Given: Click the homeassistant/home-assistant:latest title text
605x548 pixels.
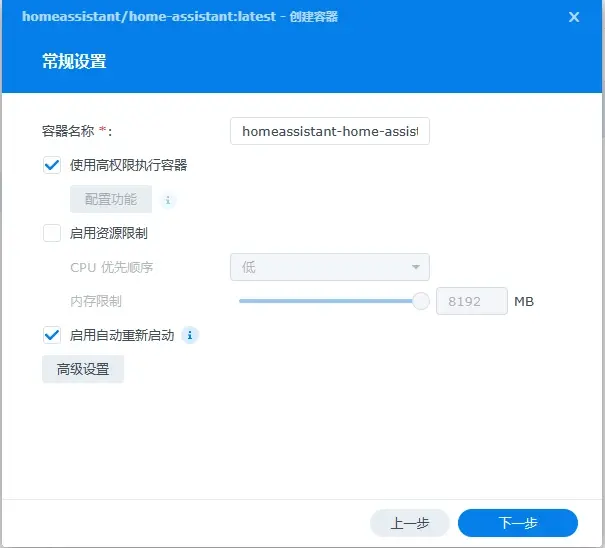Looking at the screenshot, I should 149,17.
